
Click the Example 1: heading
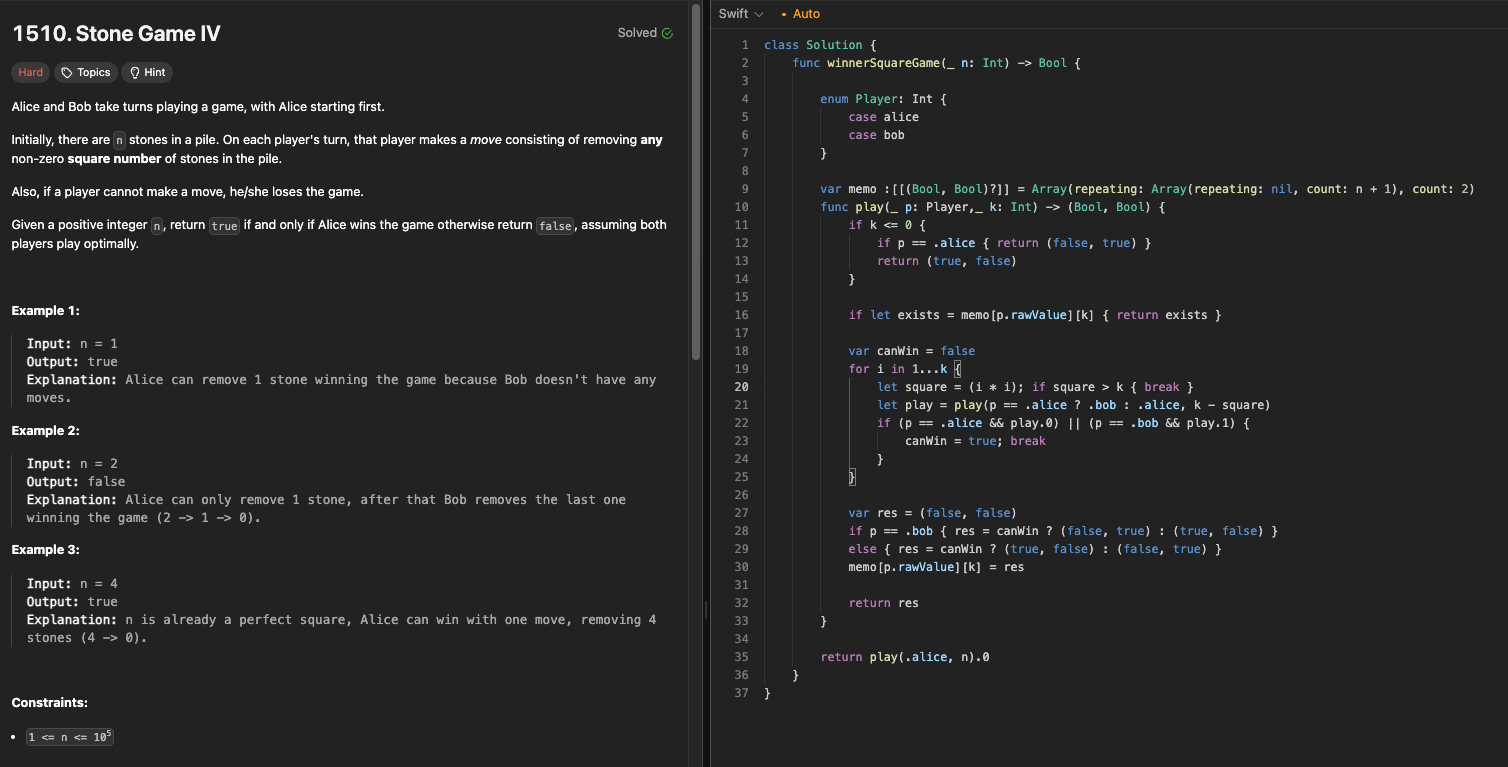[x=45, y=311]
